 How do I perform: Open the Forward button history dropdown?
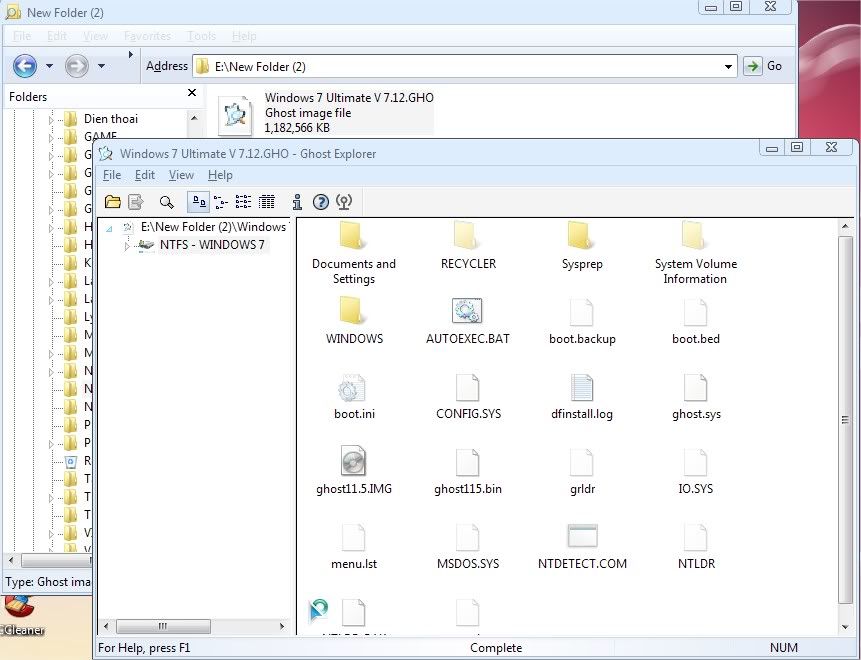tap(101, 66)
